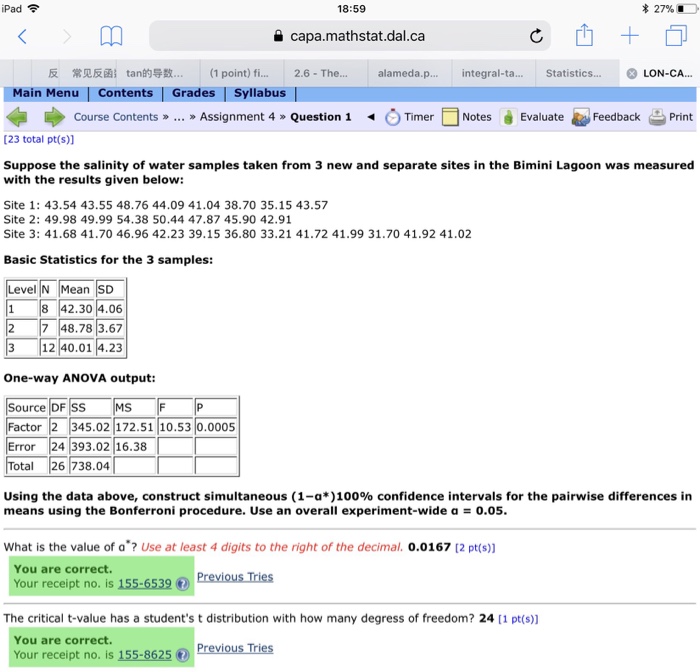The height and width of the screenshot is (672, 700).
Task: Click the P value 0.0005 cell
Action: tap(216, 427)
